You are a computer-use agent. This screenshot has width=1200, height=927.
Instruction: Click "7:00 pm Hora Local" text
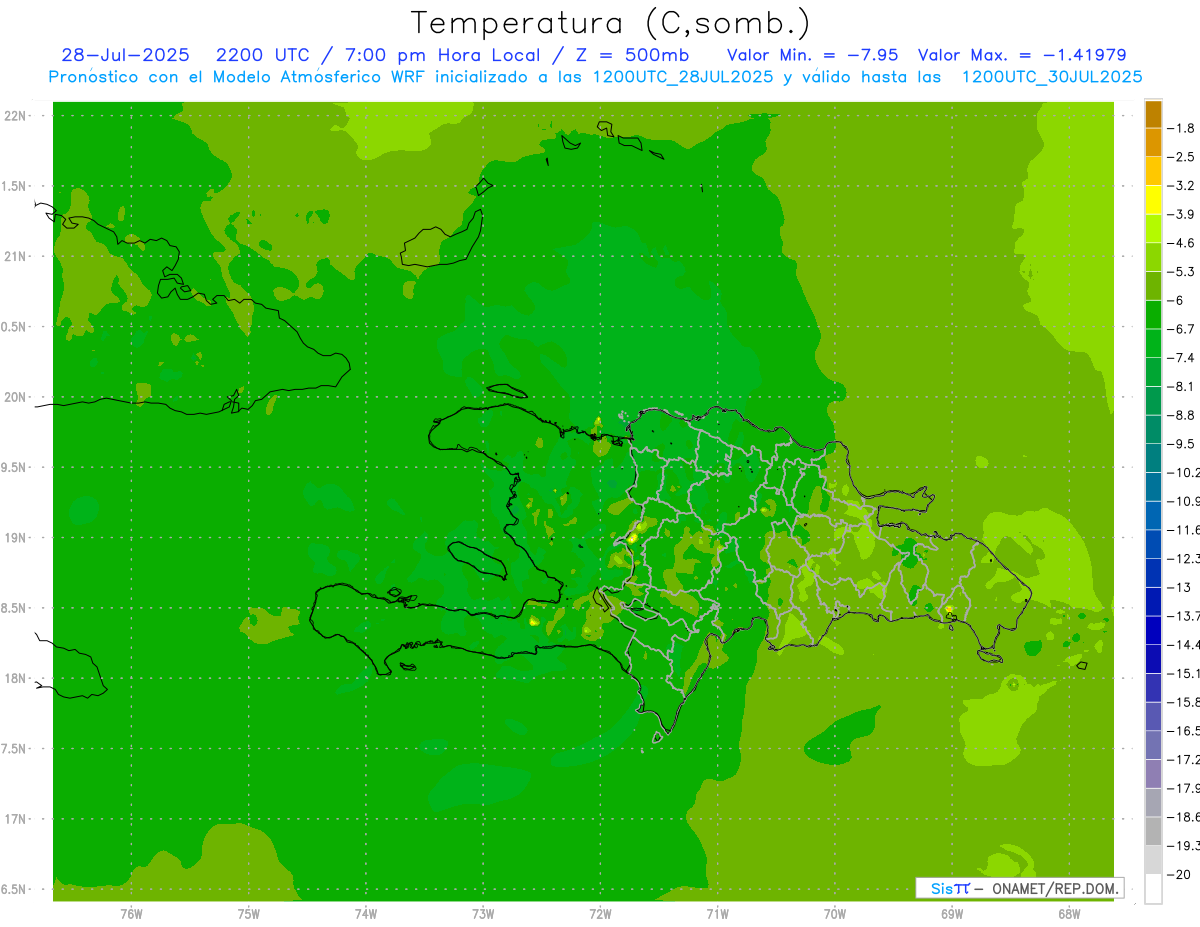coord(443,55)
